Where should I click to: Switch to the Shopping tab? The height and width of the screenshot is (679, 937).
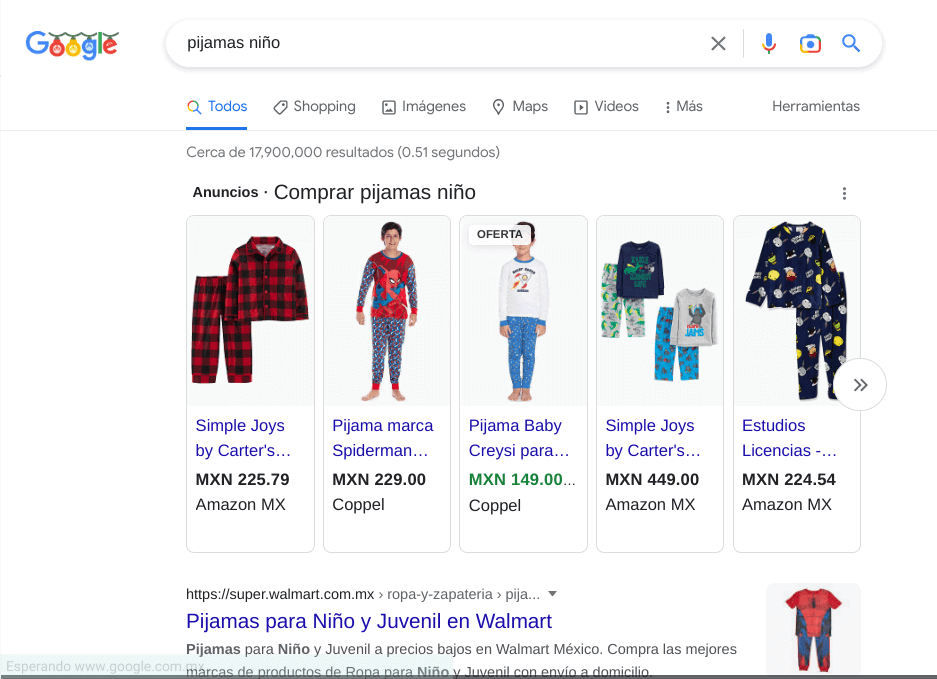(x=314, y=106)
